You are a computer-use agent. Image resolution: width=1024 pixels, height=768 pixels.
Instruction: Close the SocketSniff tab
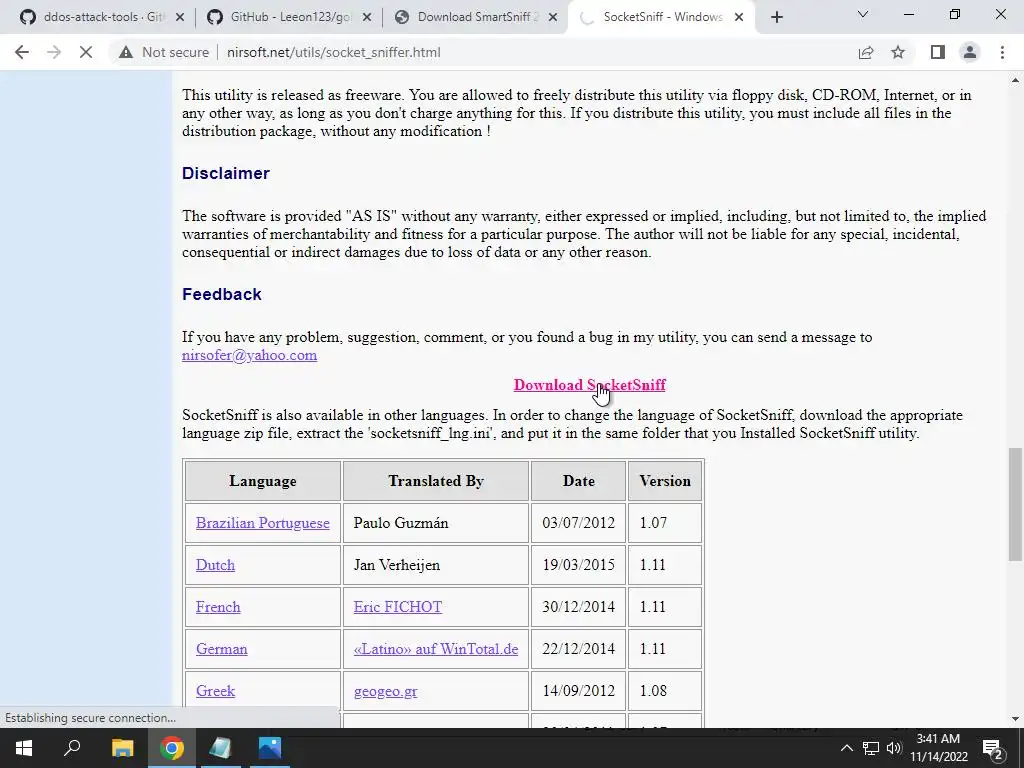tap(739, 18)
